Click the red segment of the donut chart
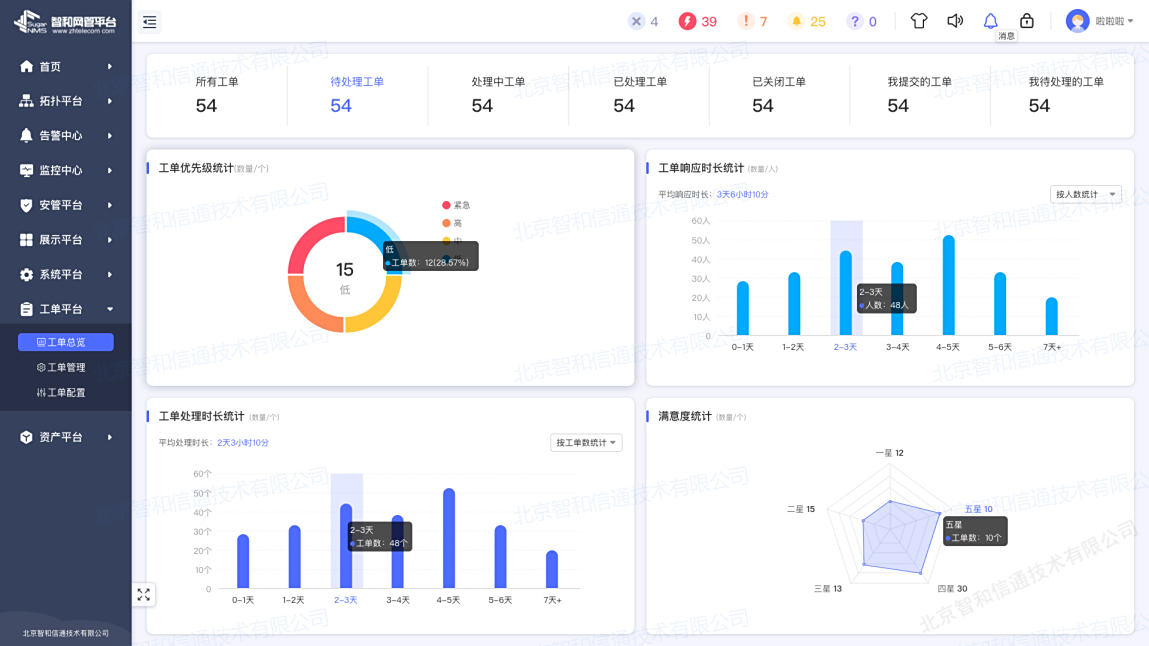The height and width of the screenshot is (646, 1149). tap(309, 240)
